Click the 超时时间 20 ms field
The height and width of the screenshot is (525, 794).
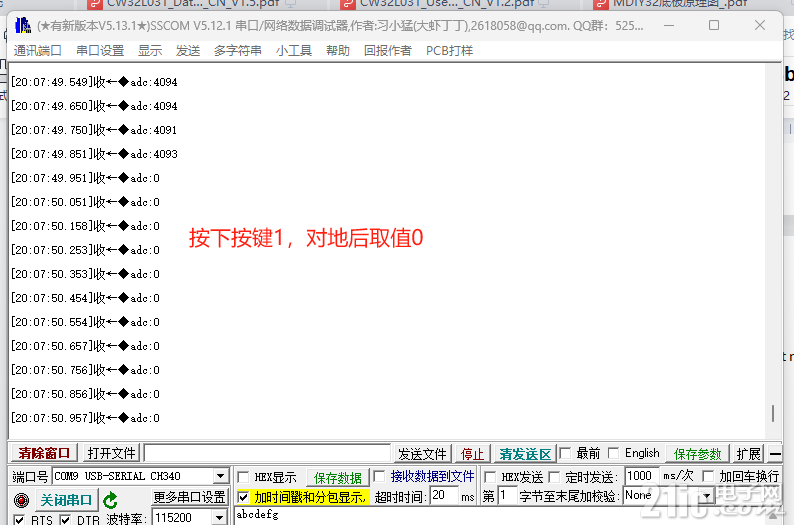click(x=445, y=495)
